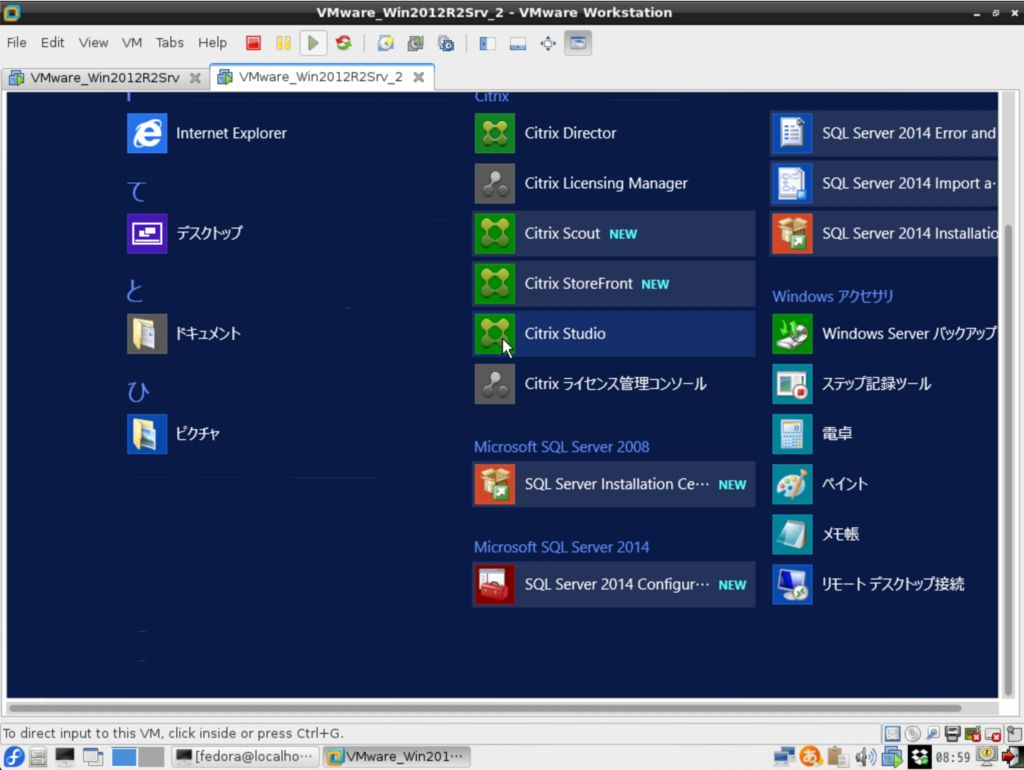Viewport: 1024px width, 770px height.
Task: Open the Tabs menu
Action: (x=170, y=43)
